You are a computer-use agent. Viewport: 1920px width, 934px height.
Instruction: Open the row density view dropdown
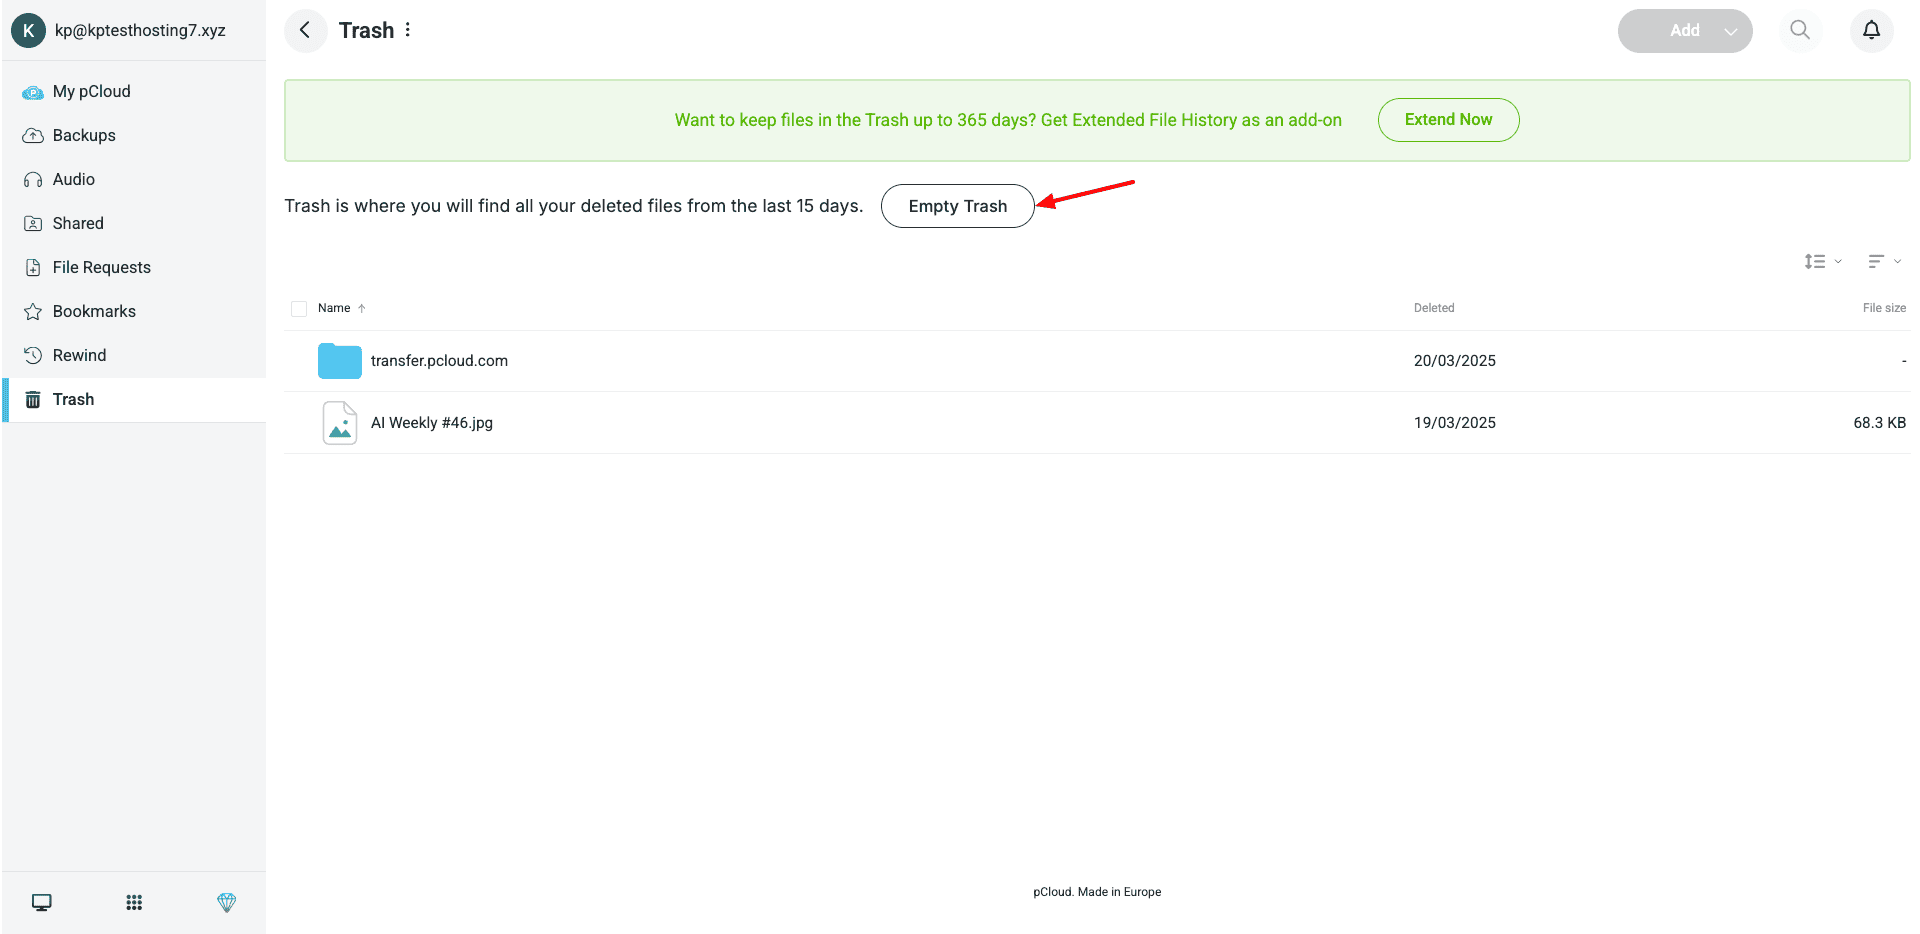[x=1823, y=262]
